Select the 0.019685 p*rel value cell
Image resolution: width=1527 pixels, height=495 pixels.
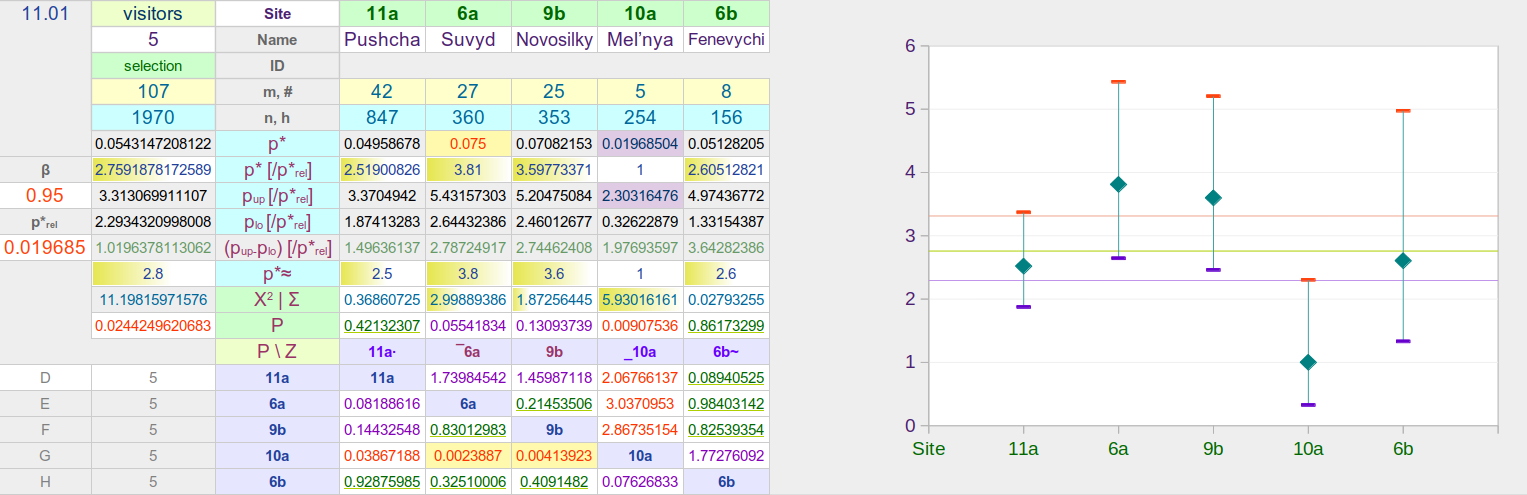point(45,247)
